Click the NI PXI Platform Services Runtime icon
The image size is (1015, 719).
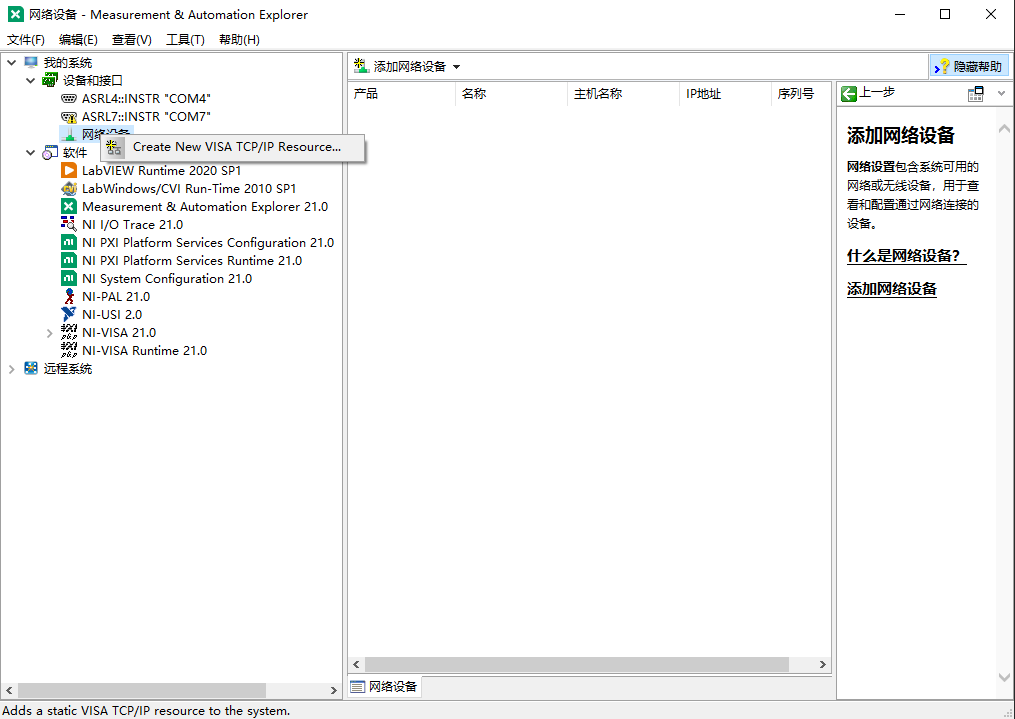[x=69, y=261]
